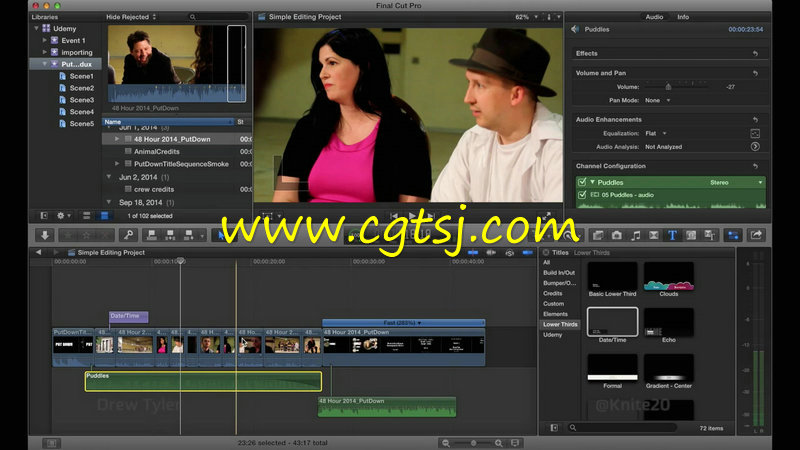This screenshot has height=450, width=800.
Task: Open the Fast (283%) retime dropdown
Action: (403, 323)
